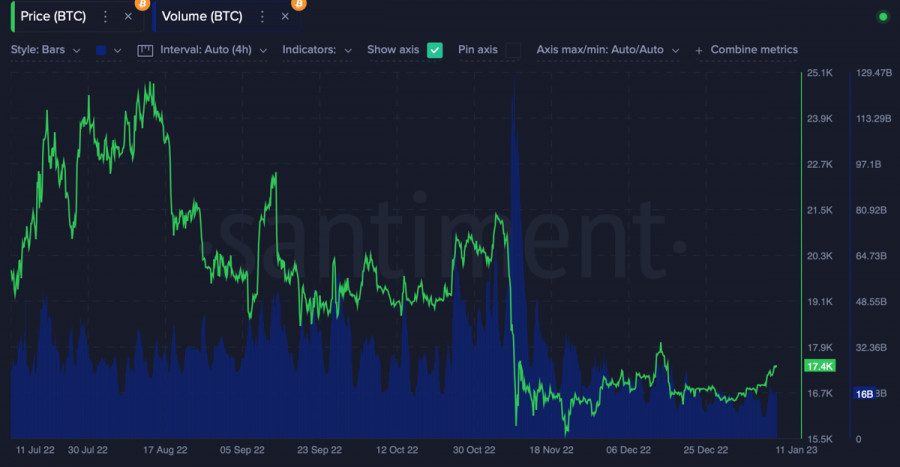Click the 16B current volume label

coord(864,394)
